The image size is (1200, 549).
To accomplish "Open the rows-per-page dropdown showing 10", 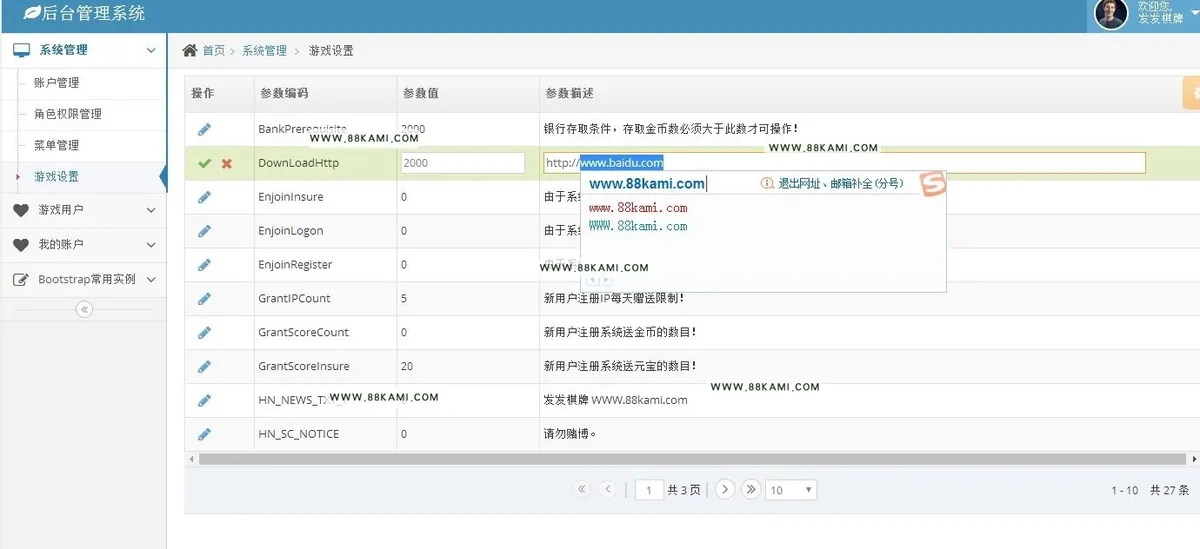I will tap(791, 490).
